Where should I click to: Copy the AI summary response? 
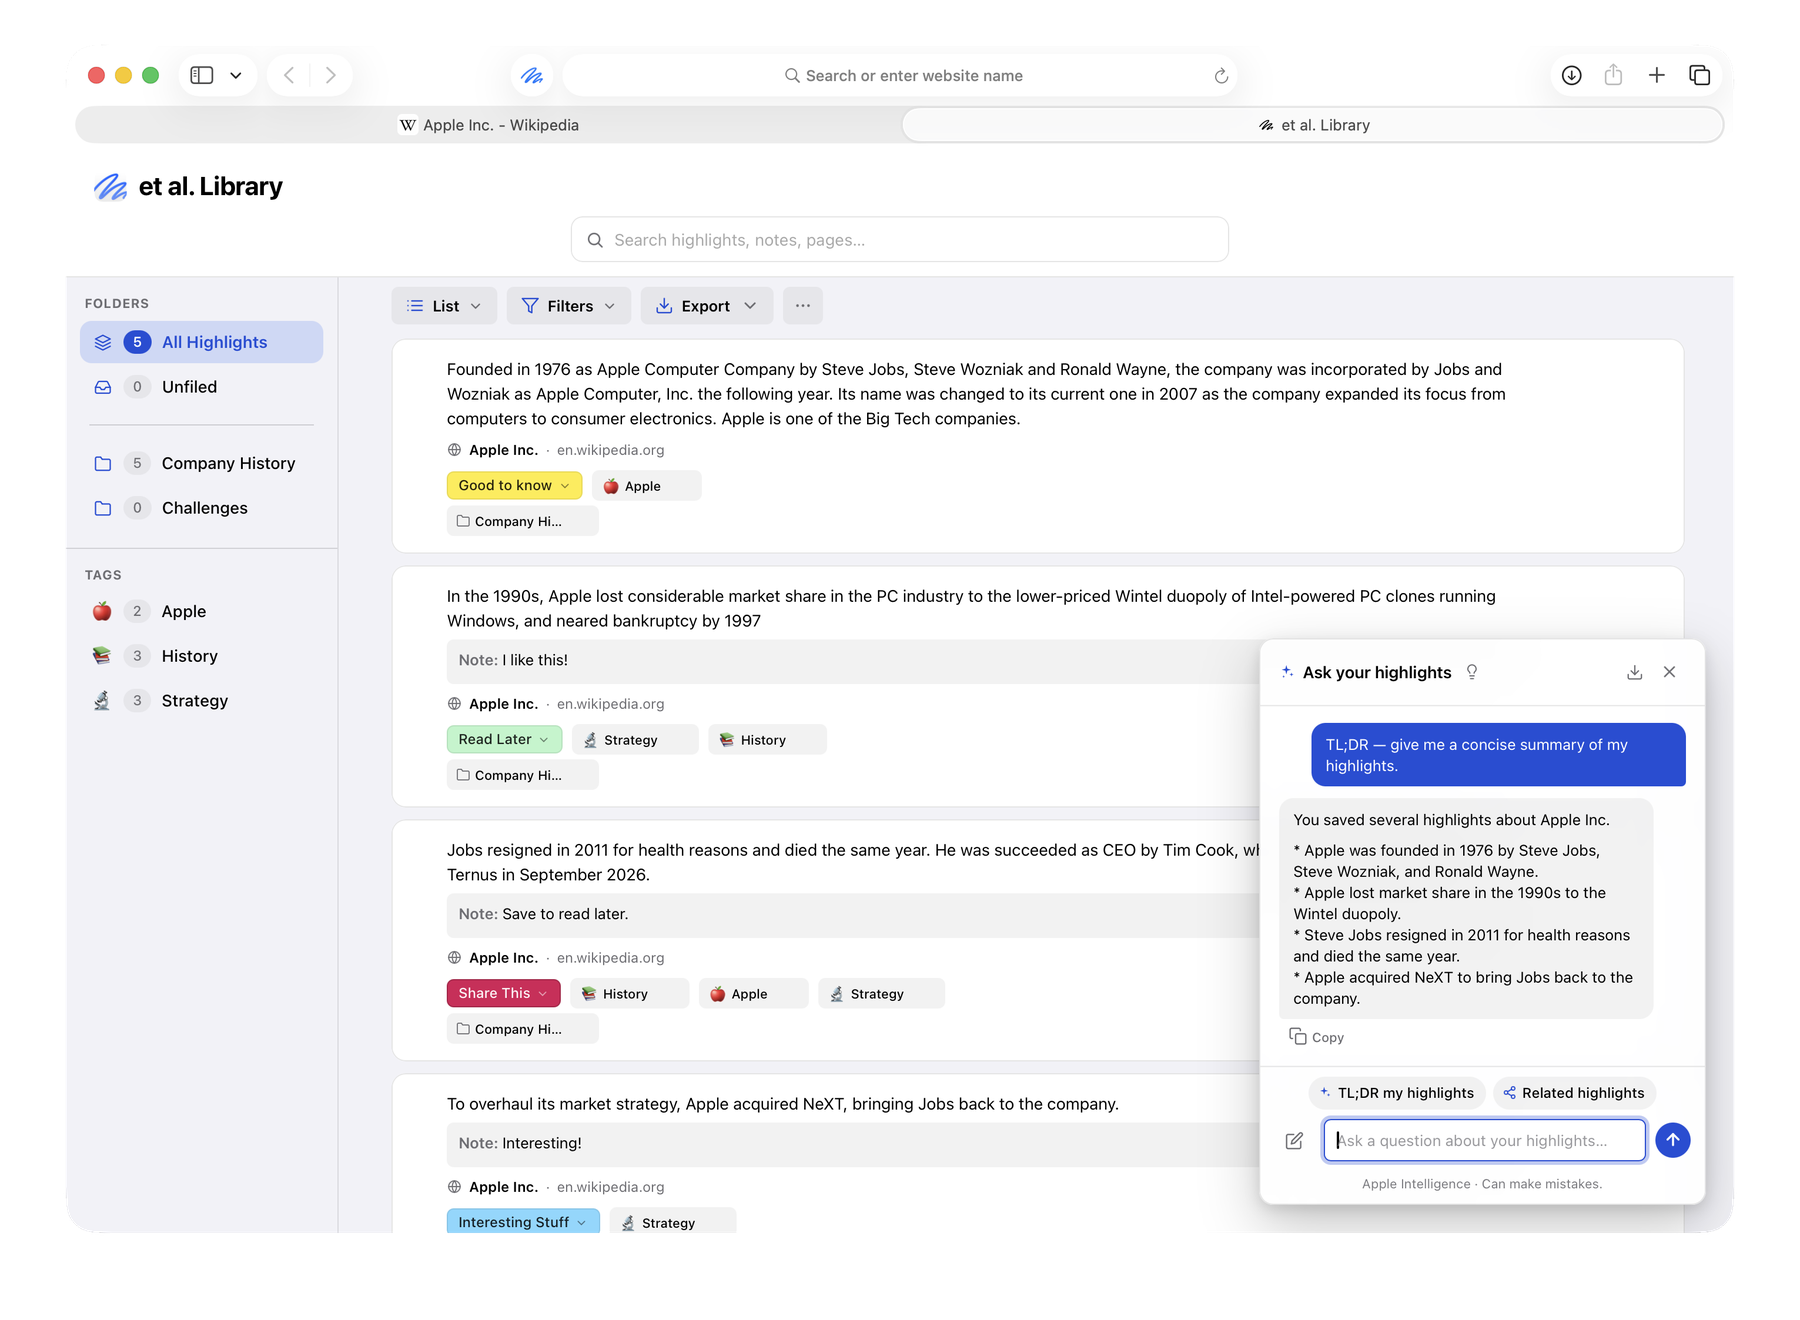(1316, 1037)
